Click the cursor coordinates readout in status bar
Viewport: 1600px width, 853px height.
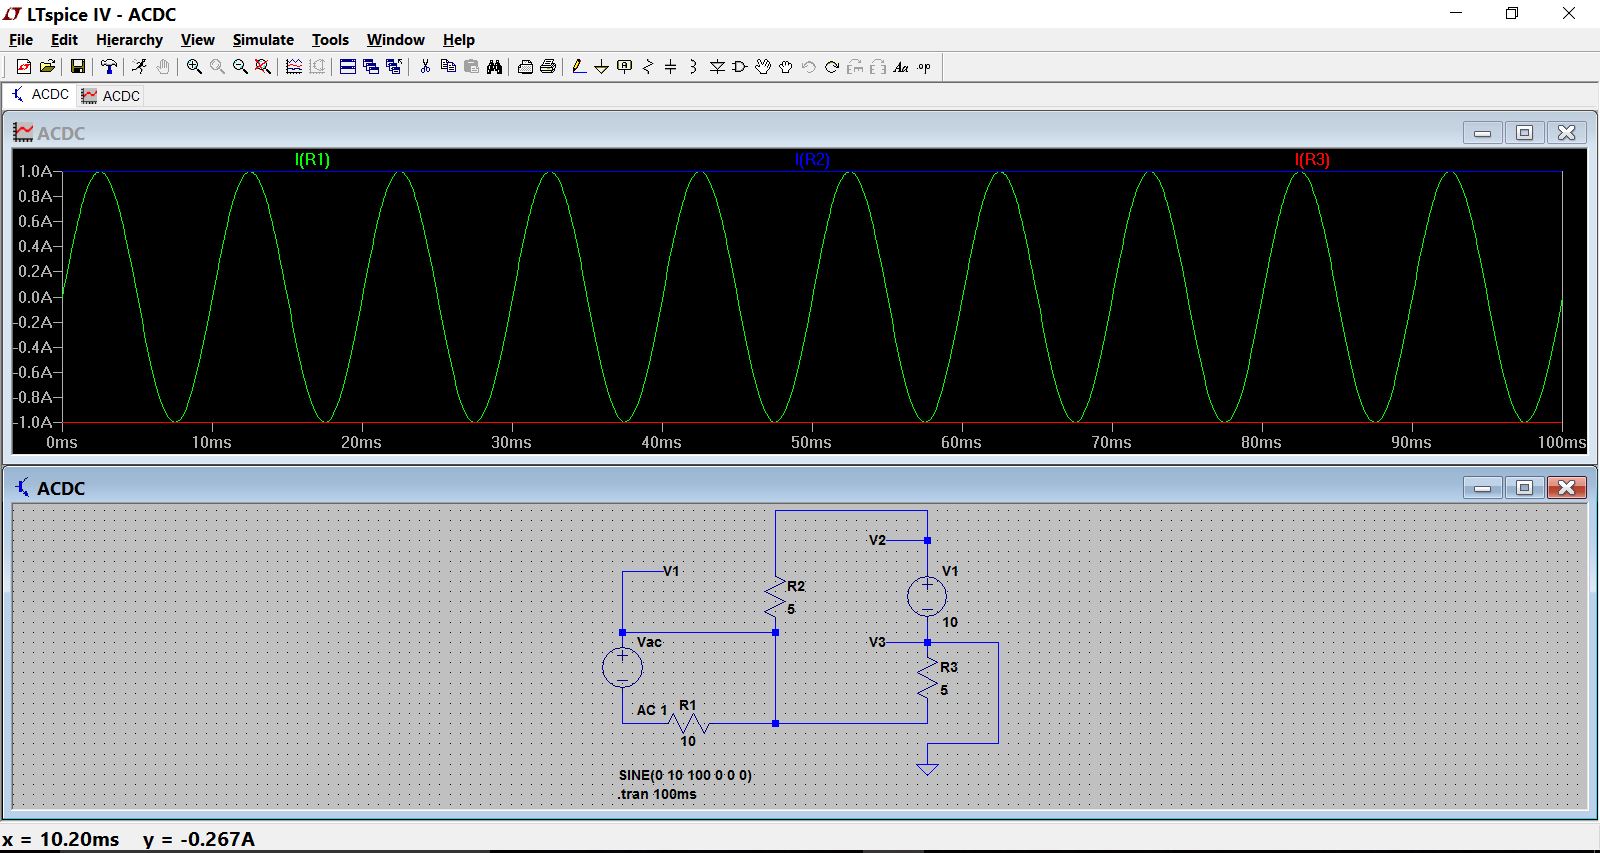pyautogui.click(x=128, y=839)
